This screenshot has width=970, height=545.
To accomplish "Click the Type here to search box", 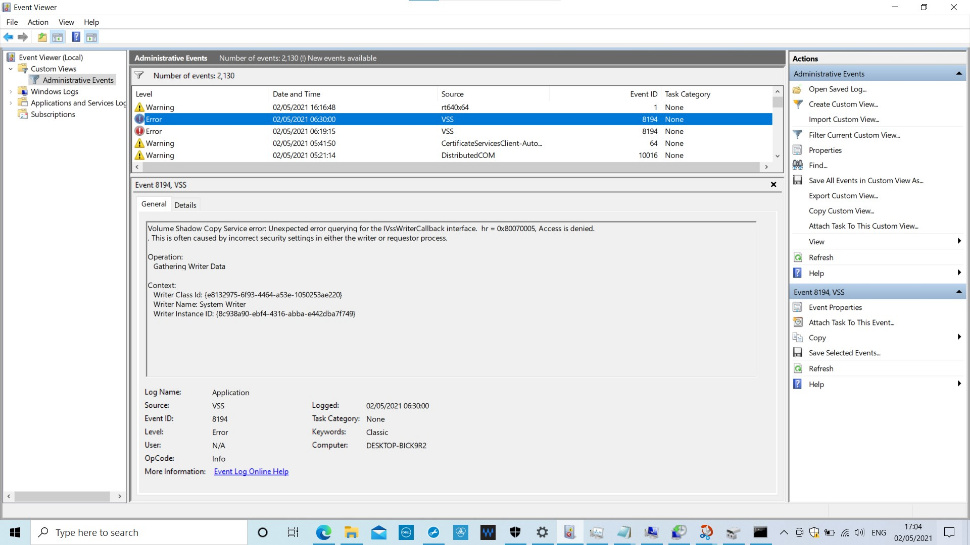I will coord(139,532).
